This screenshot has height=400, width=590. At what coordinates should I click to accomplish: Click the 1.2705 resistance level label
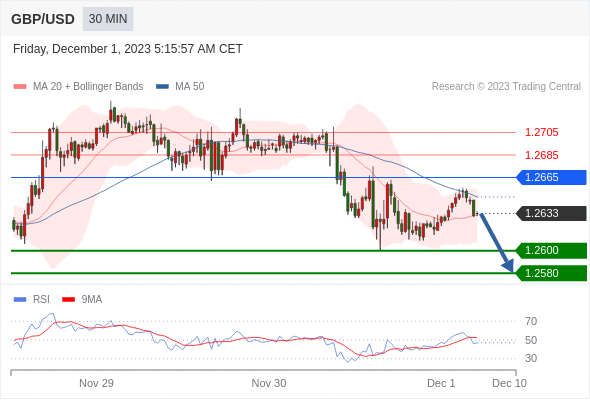(541, 132)
